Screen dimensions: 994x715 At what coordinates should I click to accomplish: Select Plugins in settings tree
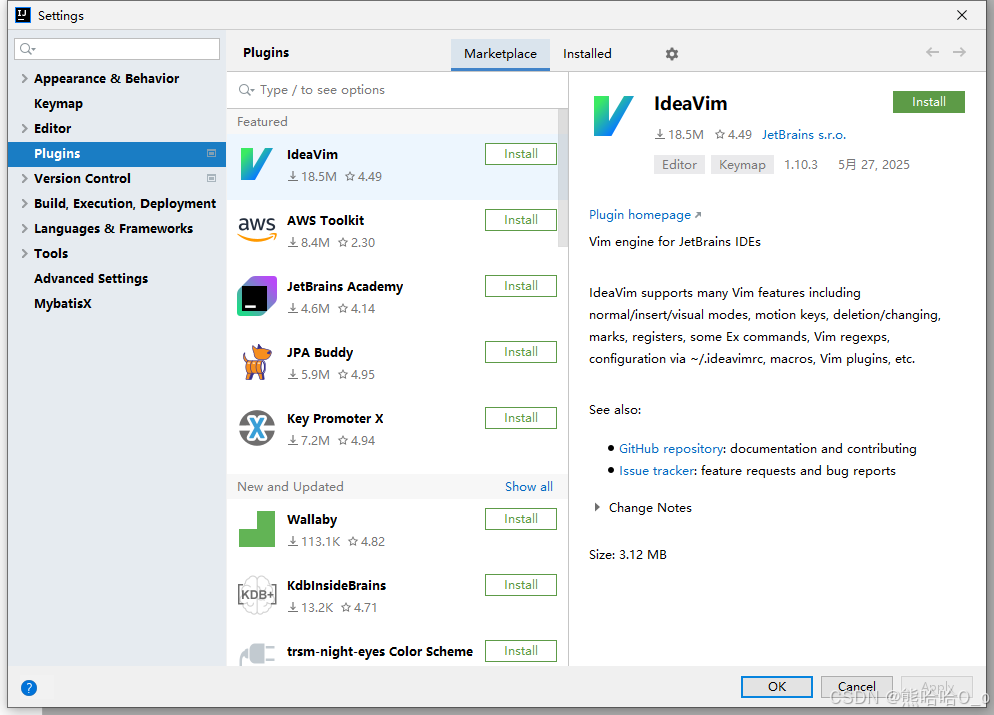pos(117,154)
